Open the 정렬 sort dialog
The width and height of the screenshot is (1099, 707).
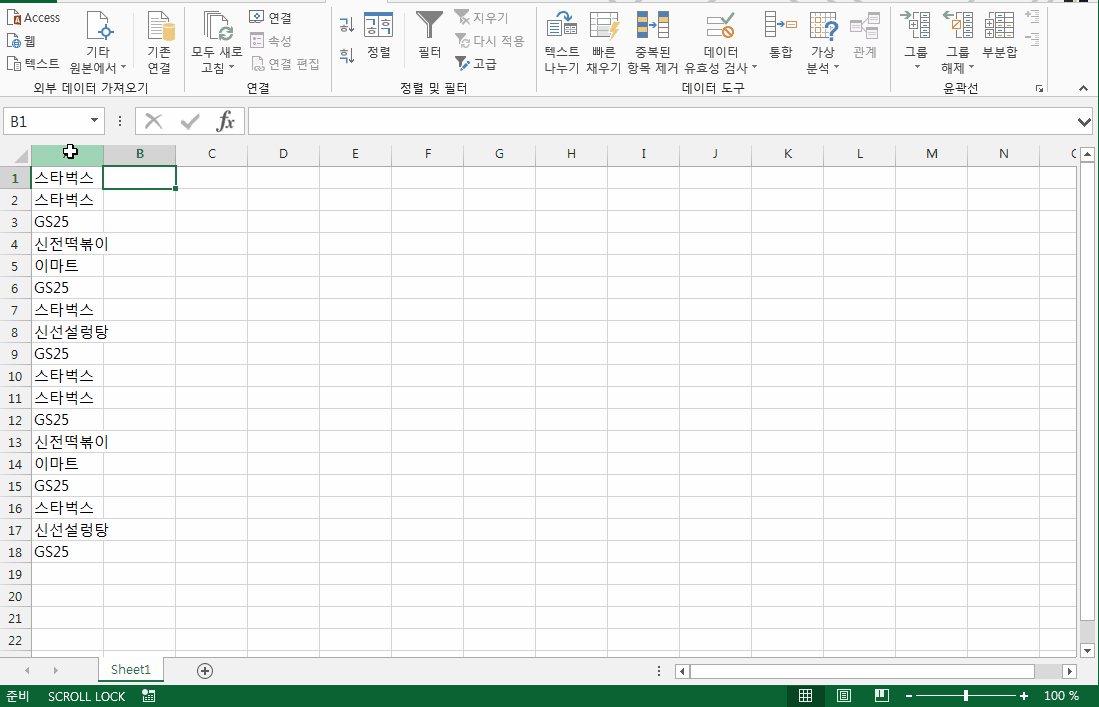point(378,35)
